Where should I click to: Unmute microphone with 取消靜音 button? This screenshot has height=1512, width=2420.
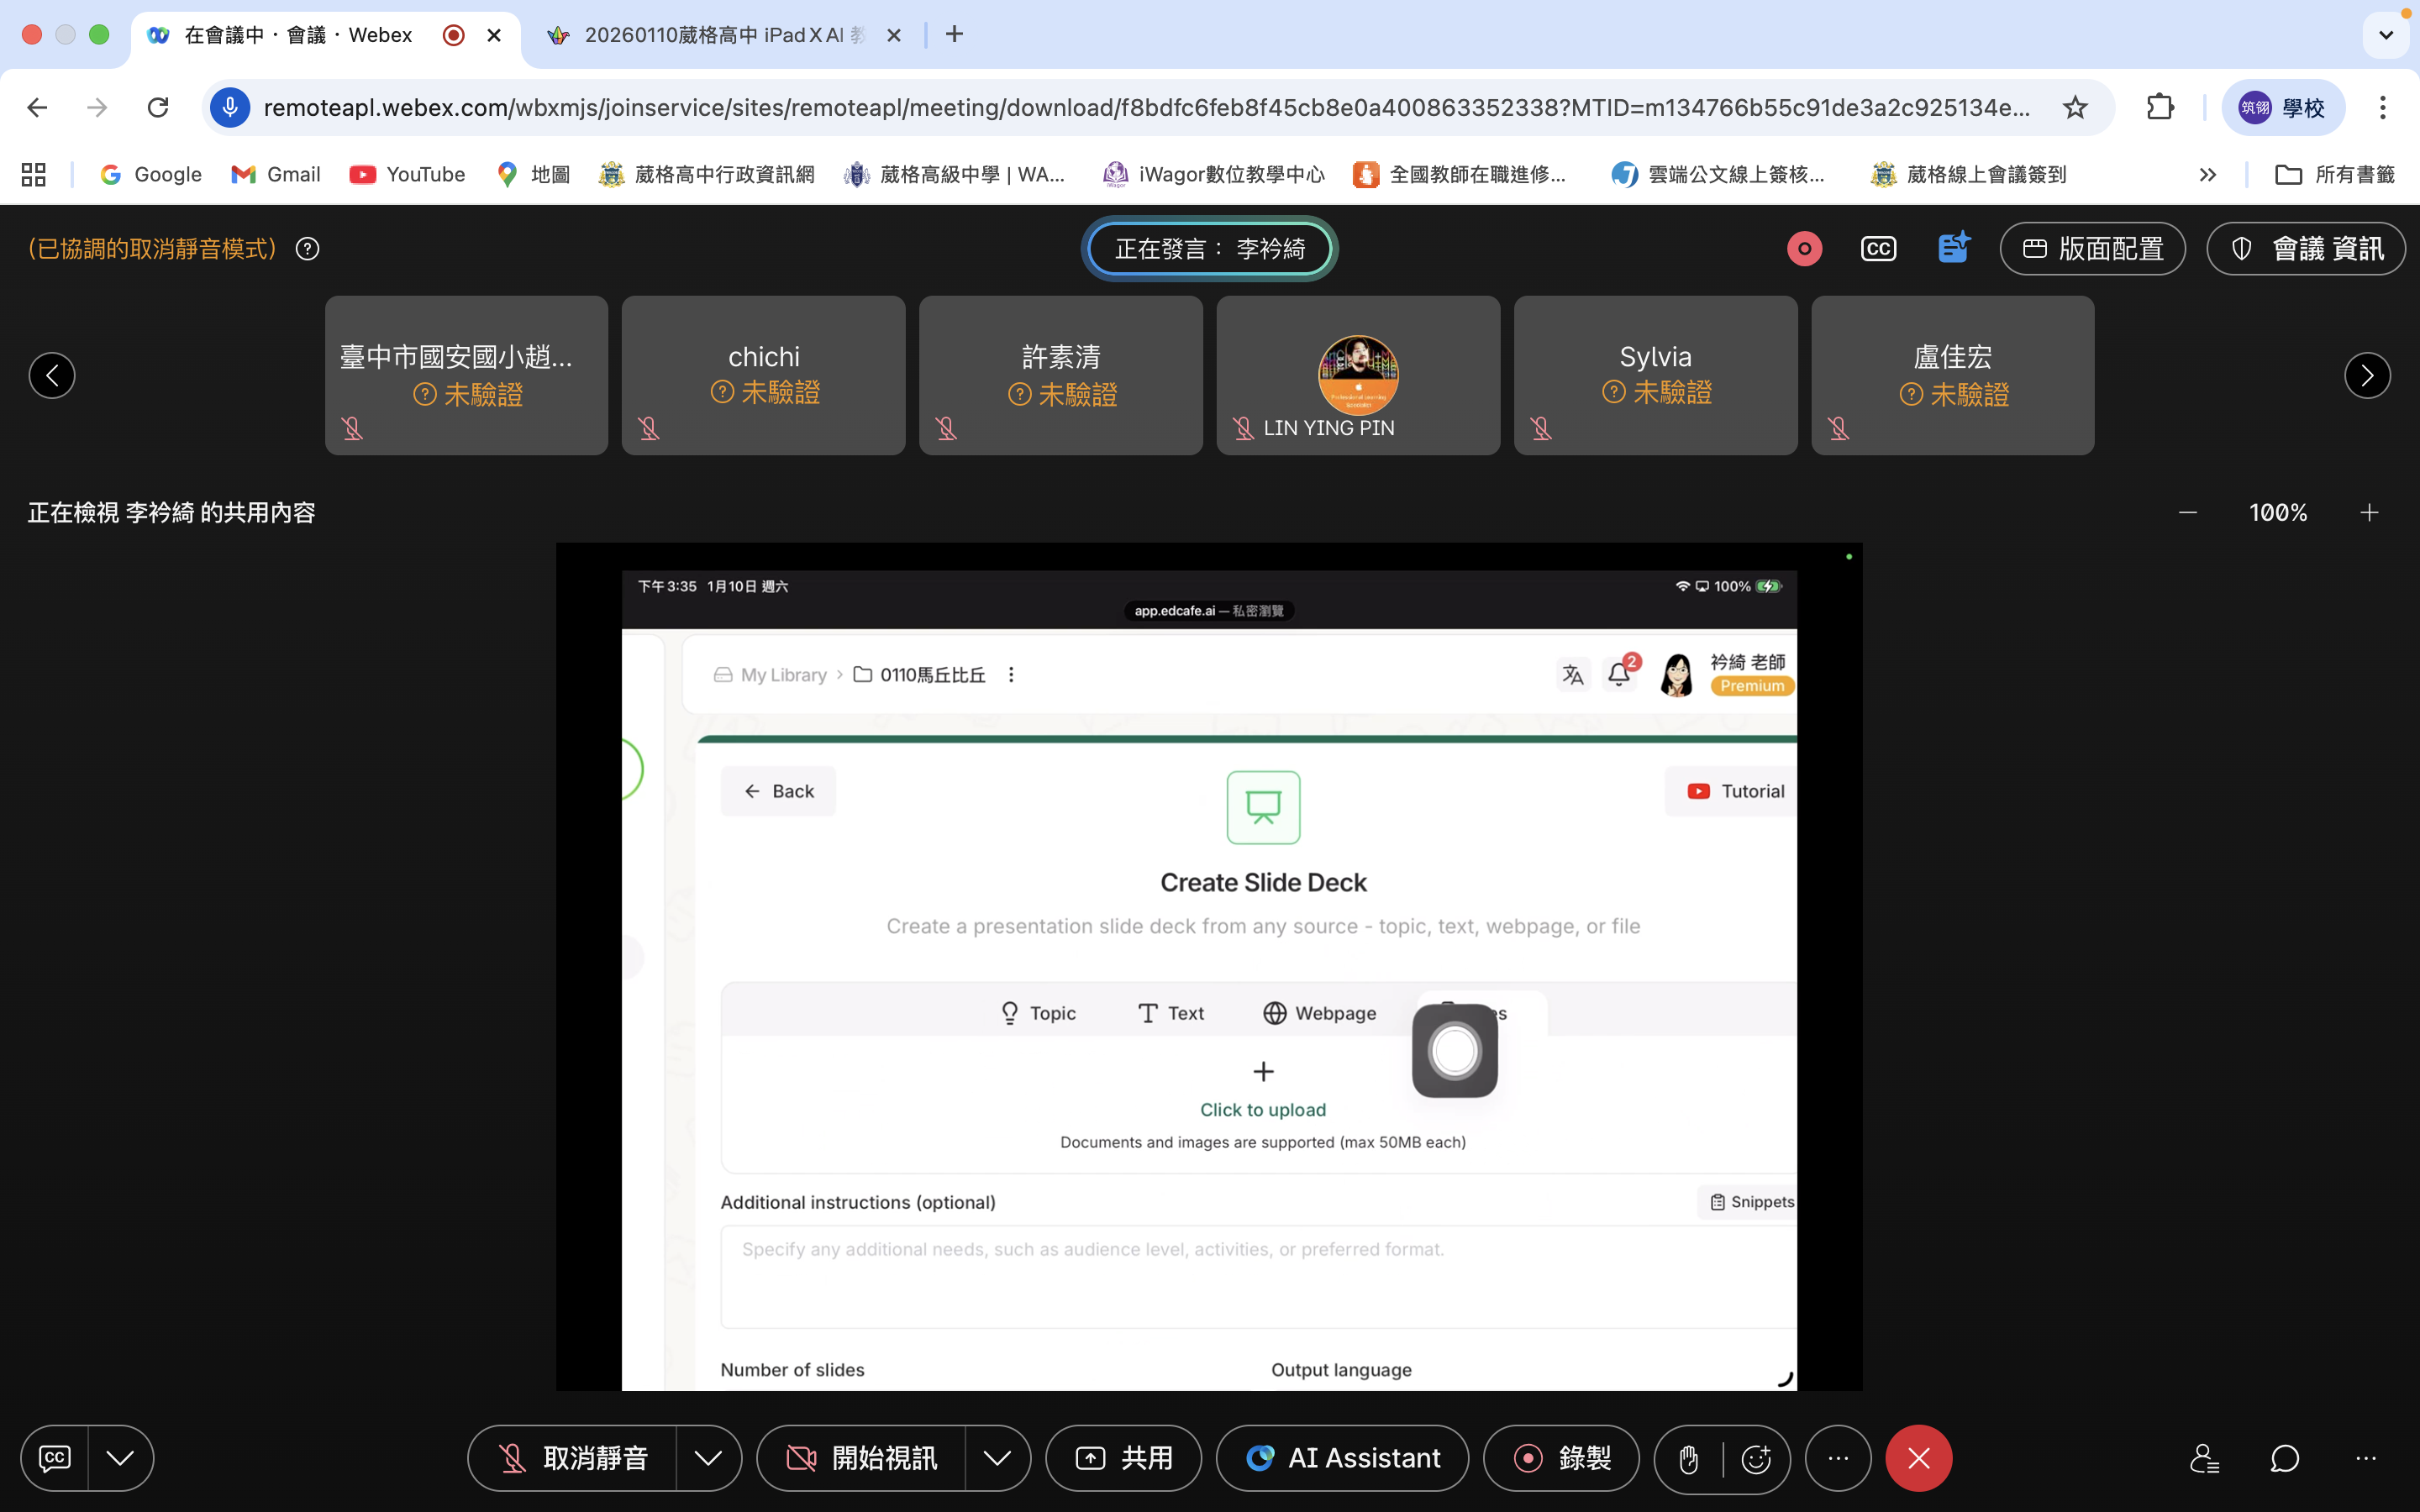point(574,1458)
